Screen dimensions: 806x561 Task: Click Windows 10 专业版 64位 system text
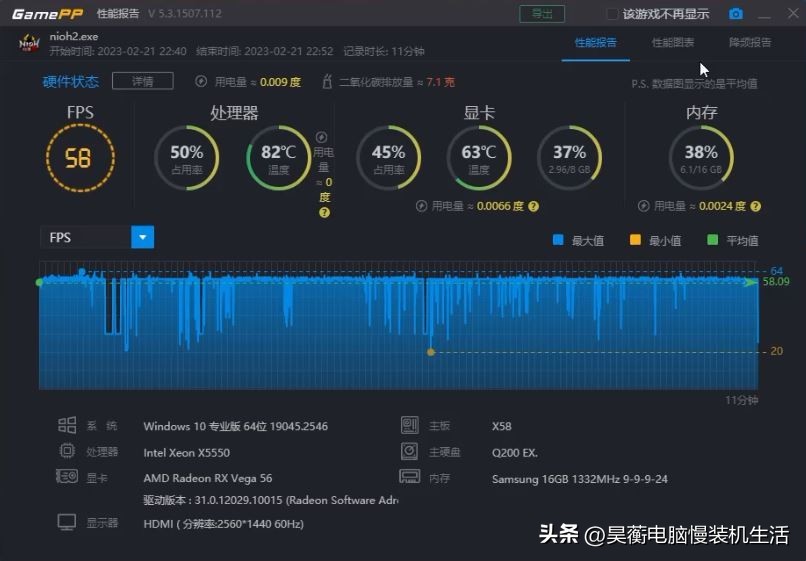pyautogui.click(x=235, y=426)
